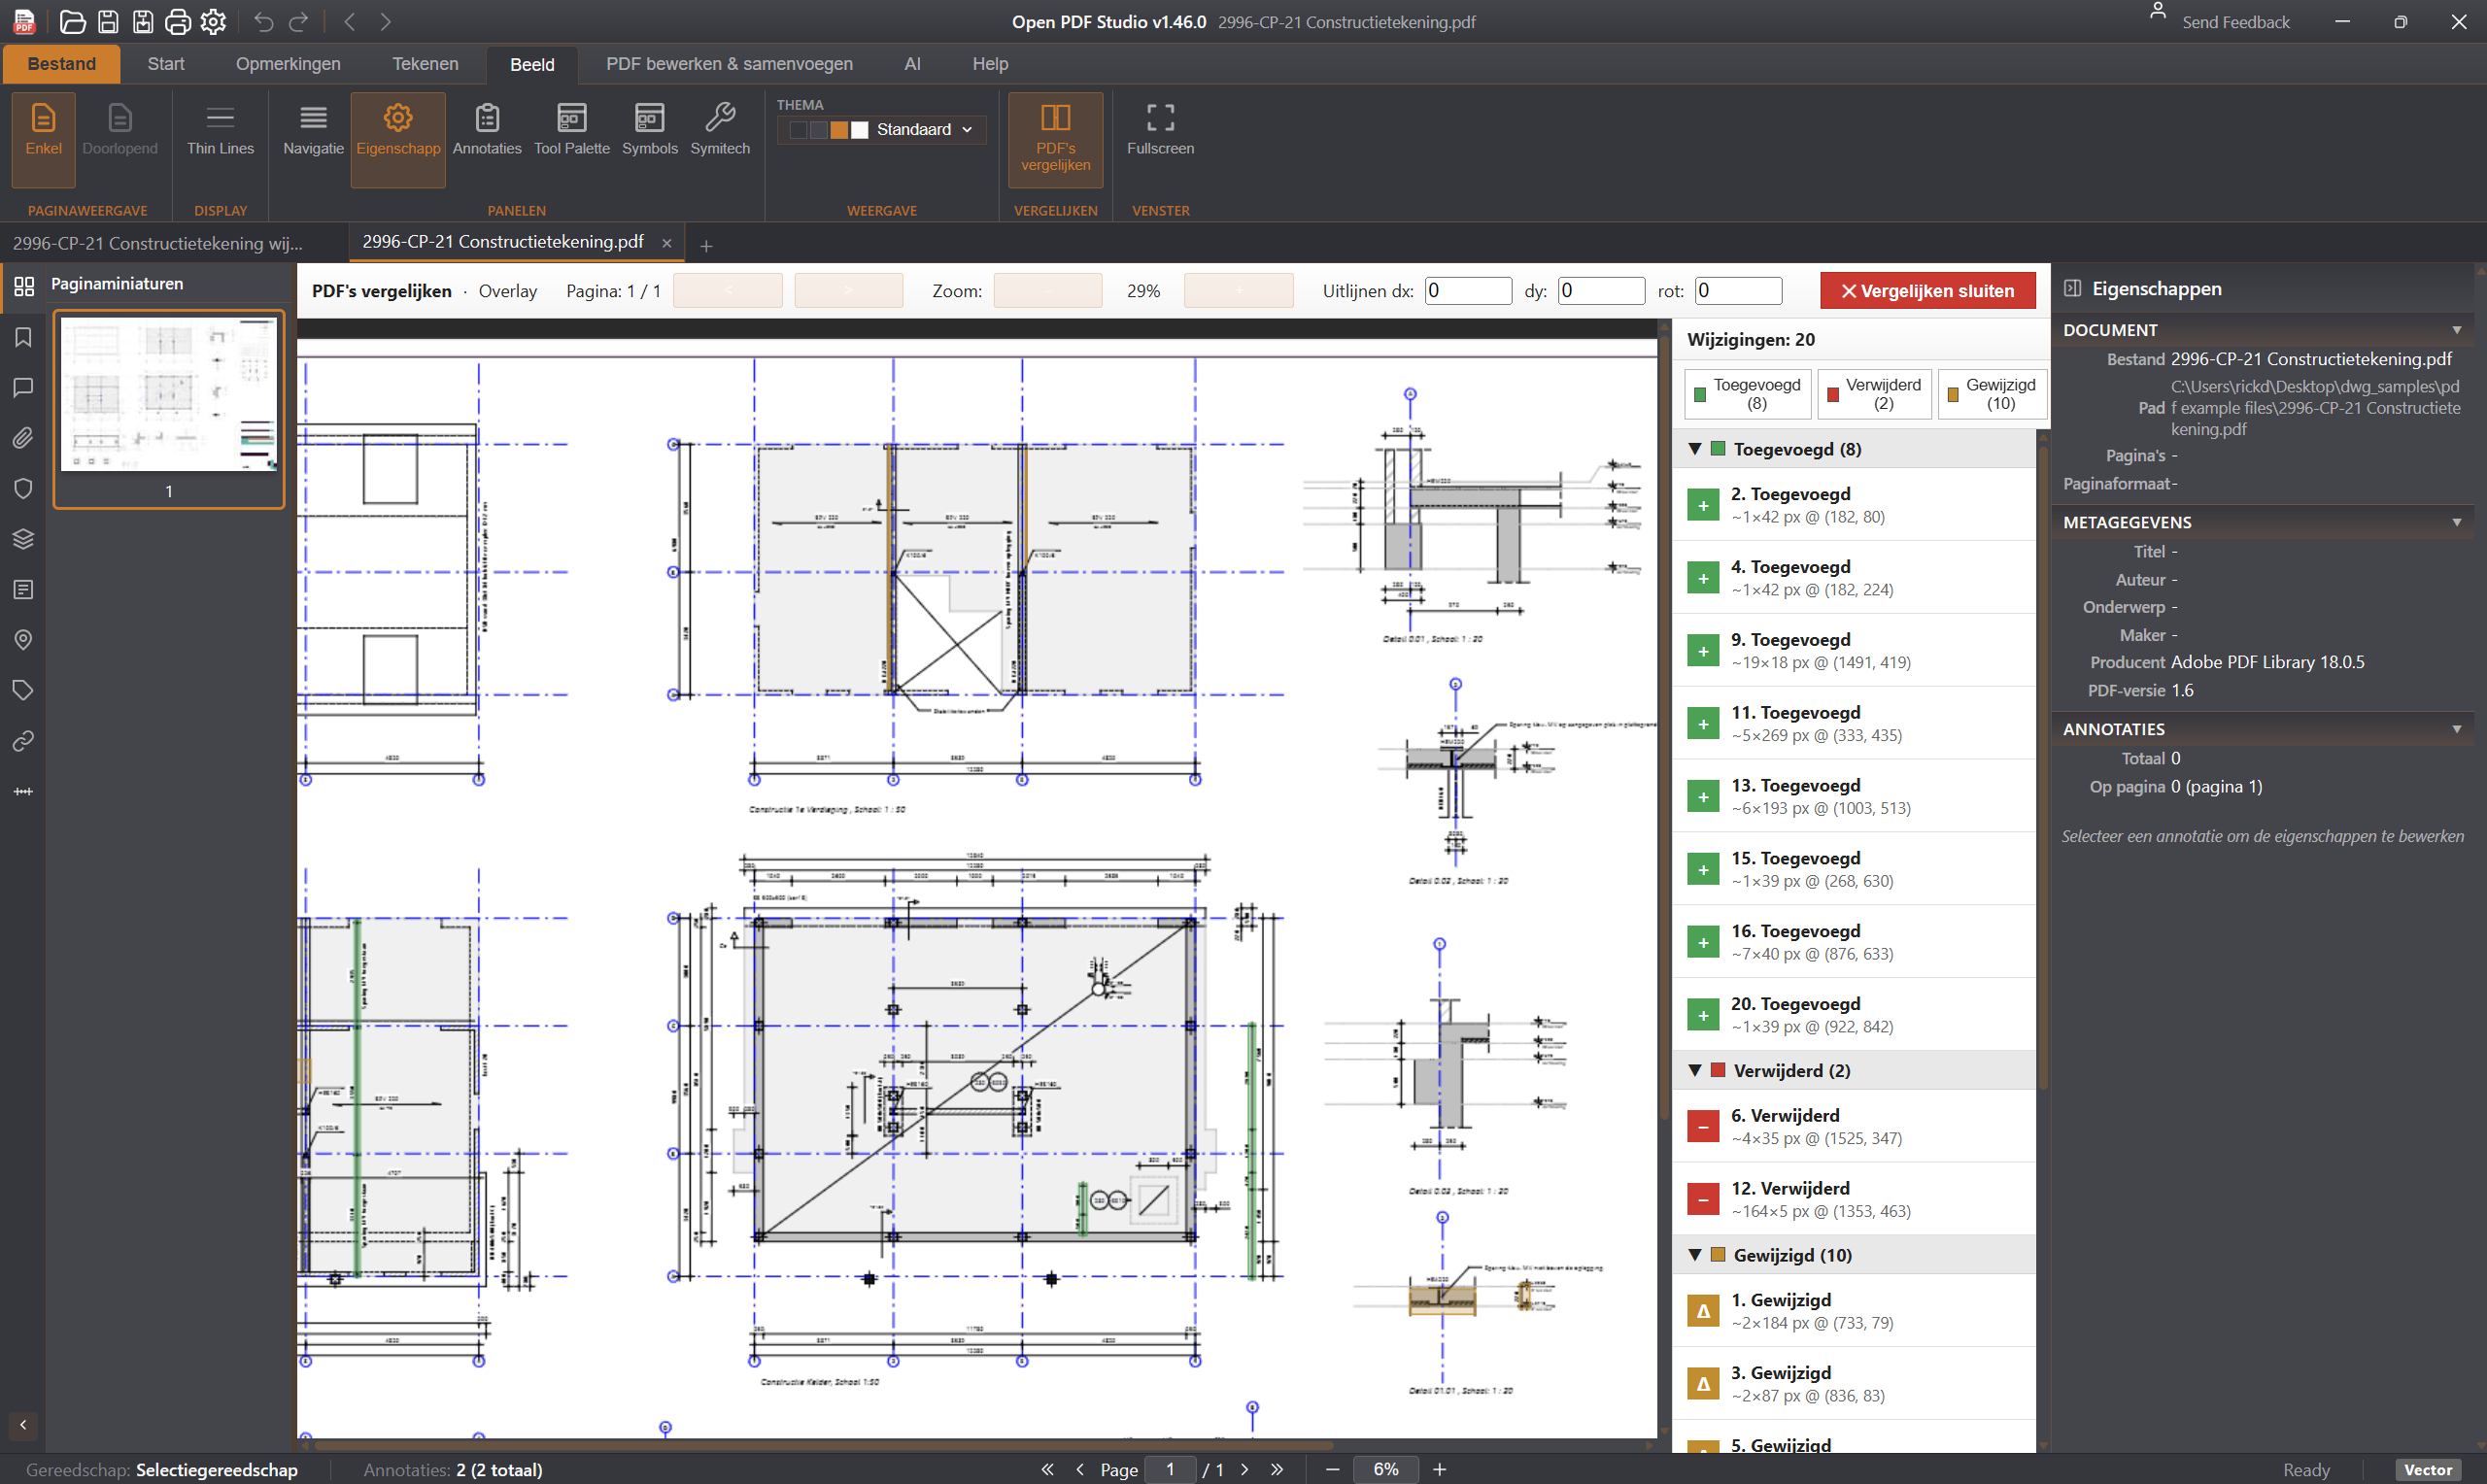Image resolution: width=2487 pixels, height=1484 pixels.
Task: Select change 1. Gewijzigd
Action: pos(1854,1311)
